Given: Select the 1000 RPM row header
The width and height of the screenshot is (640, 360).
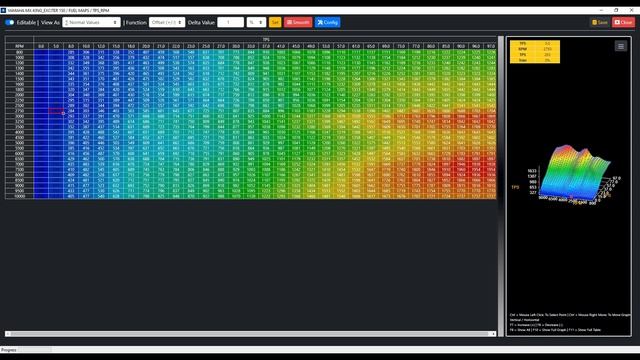Looking at the screenshot, I should tap(19, 58).
